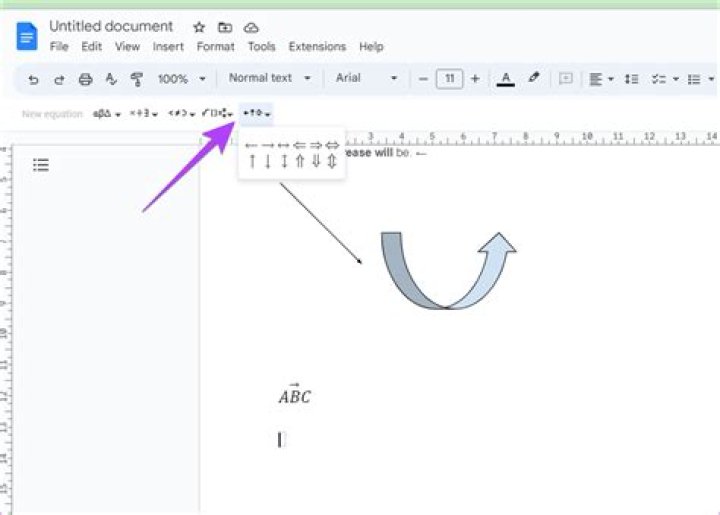
Task: Insert the down arrow symbol
Action: pyautogui.click(x=268, y=161)
